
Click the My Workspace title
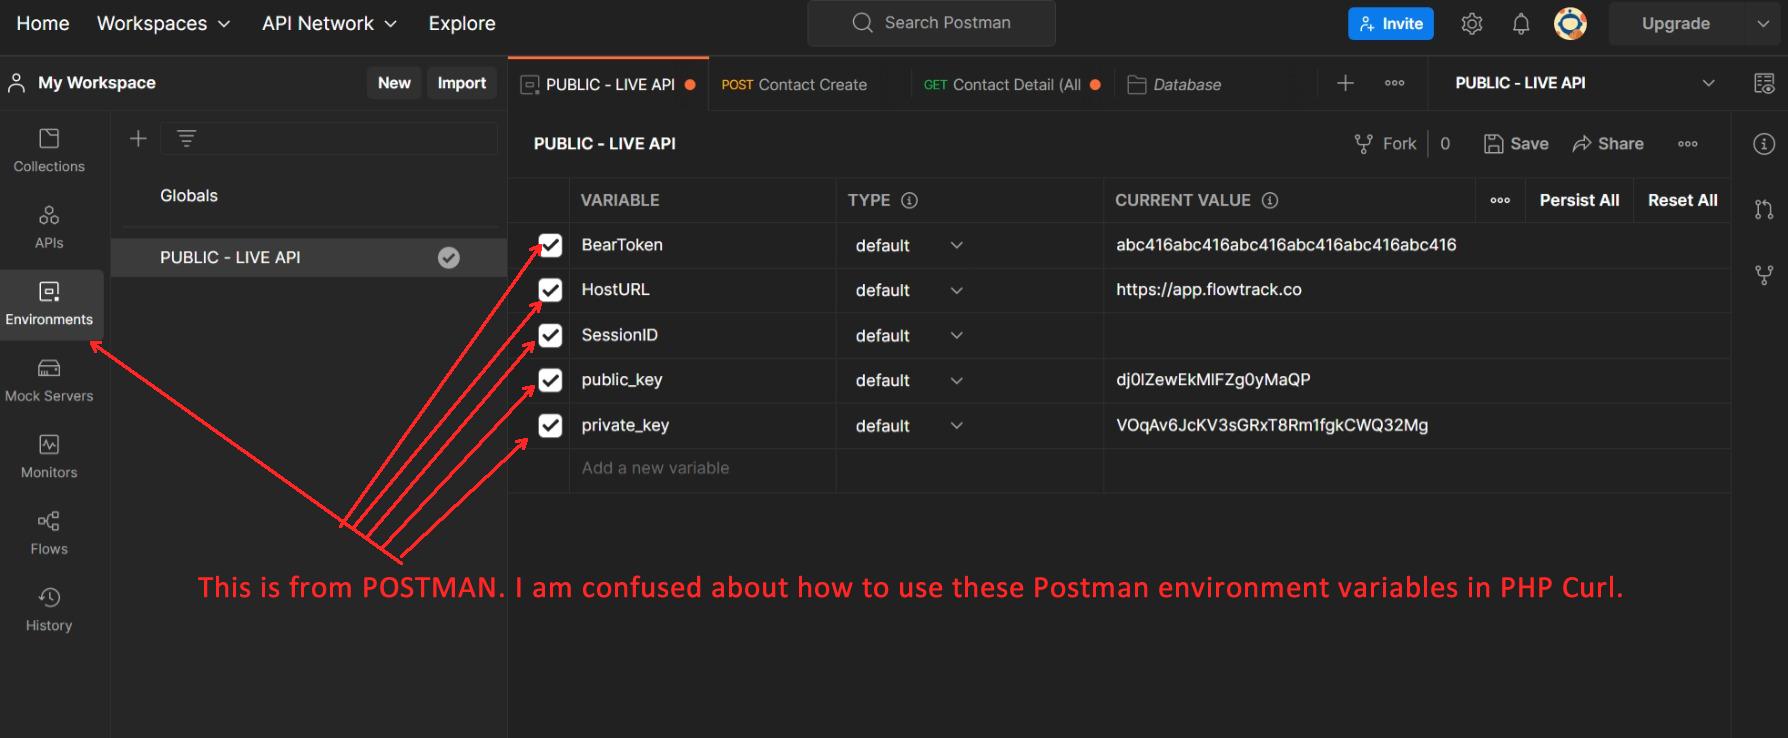tap(97, 83)
